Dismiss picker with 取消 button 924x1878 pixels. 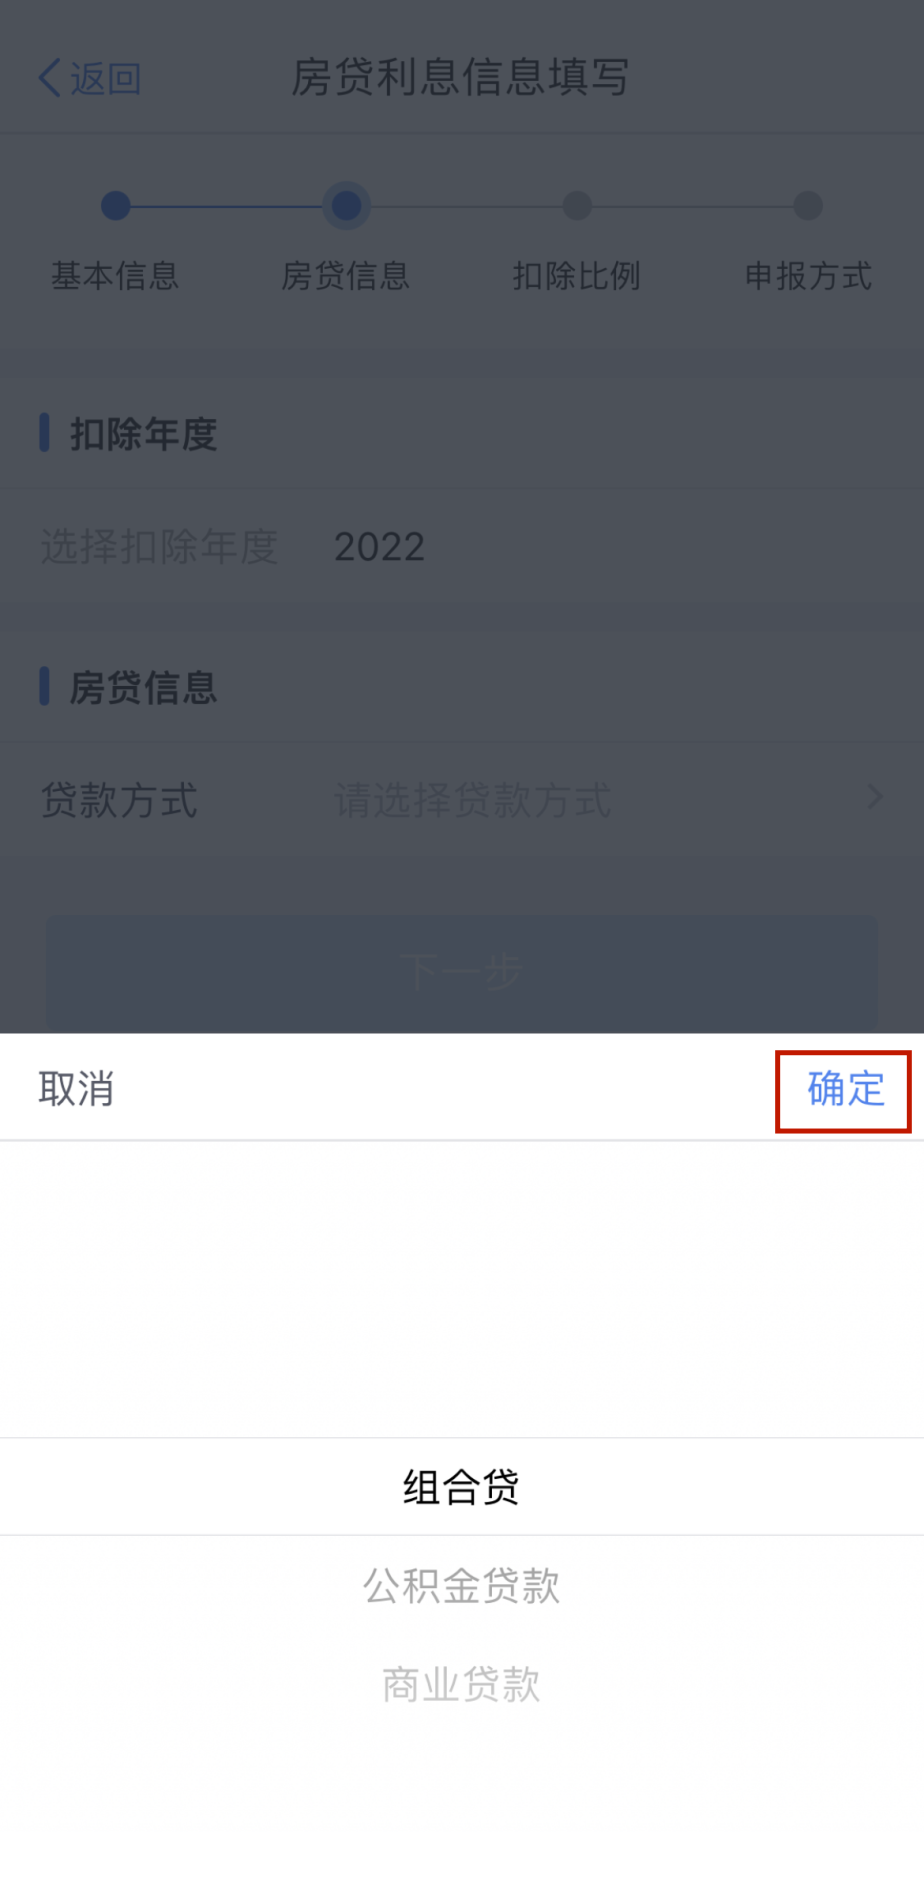76,1089
